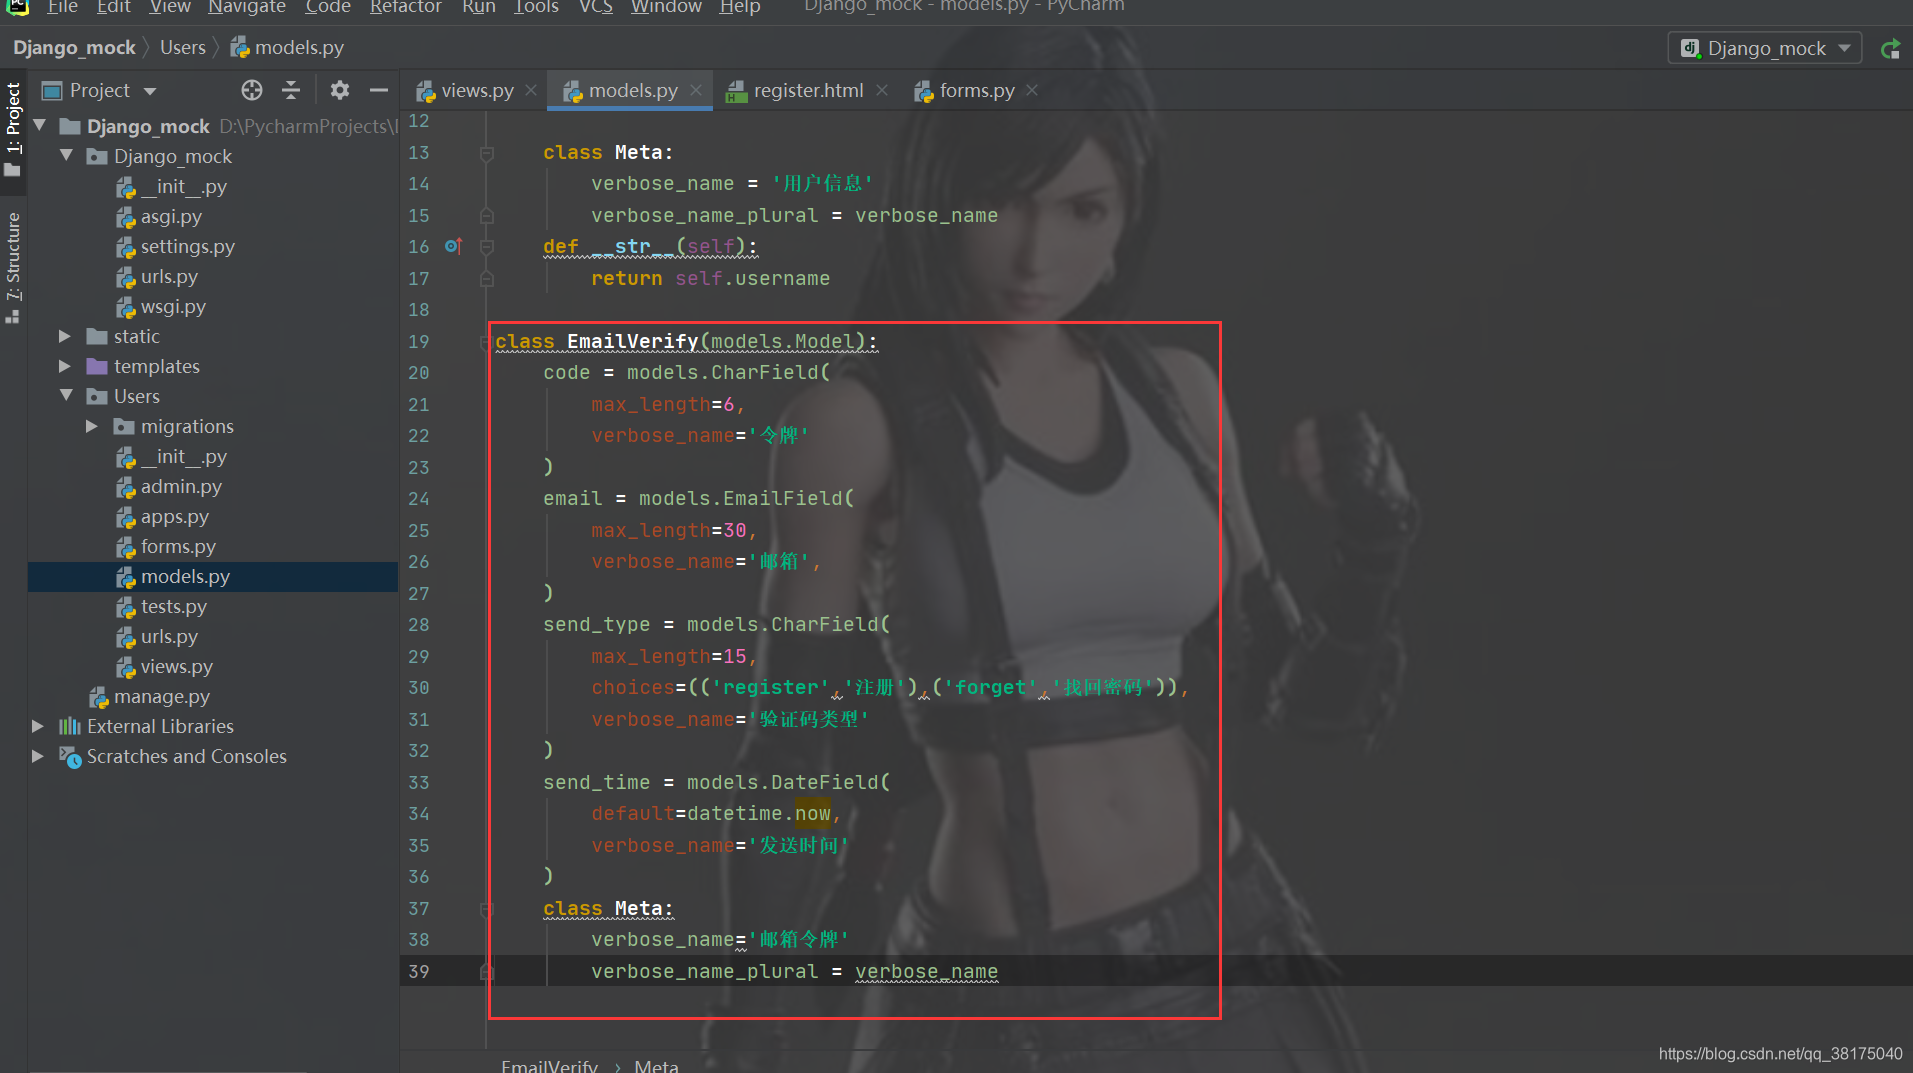Screen dimensions: 1913x1073
Task: Click the Django icon in run configuration box
Action: 1690,48
